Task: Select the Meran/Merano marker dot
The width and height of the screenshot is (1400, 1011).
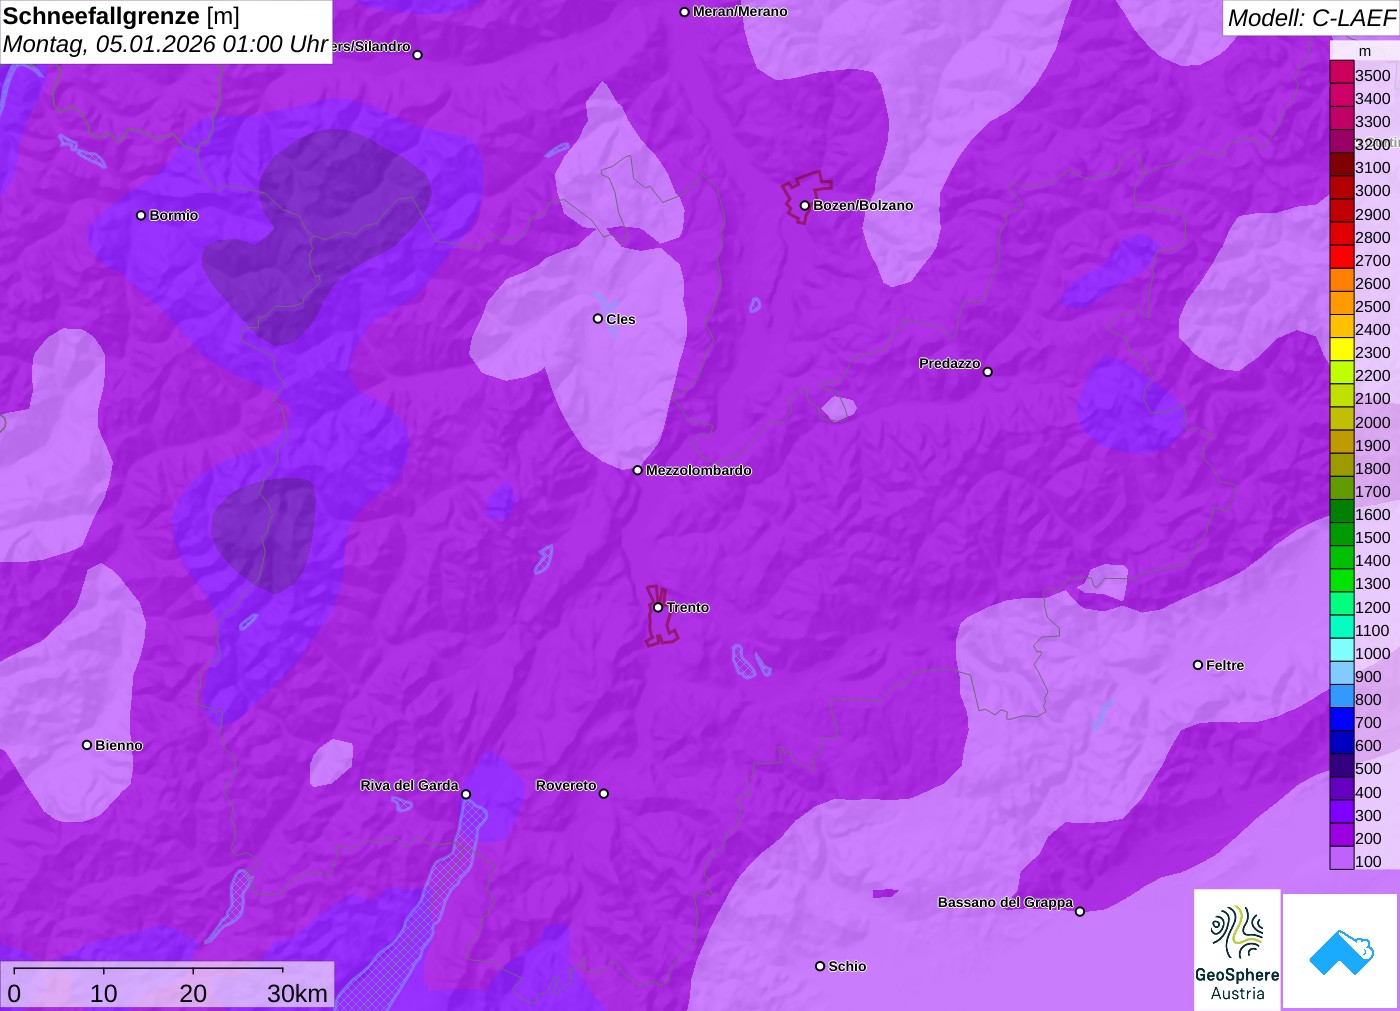Action: [685, 12]
